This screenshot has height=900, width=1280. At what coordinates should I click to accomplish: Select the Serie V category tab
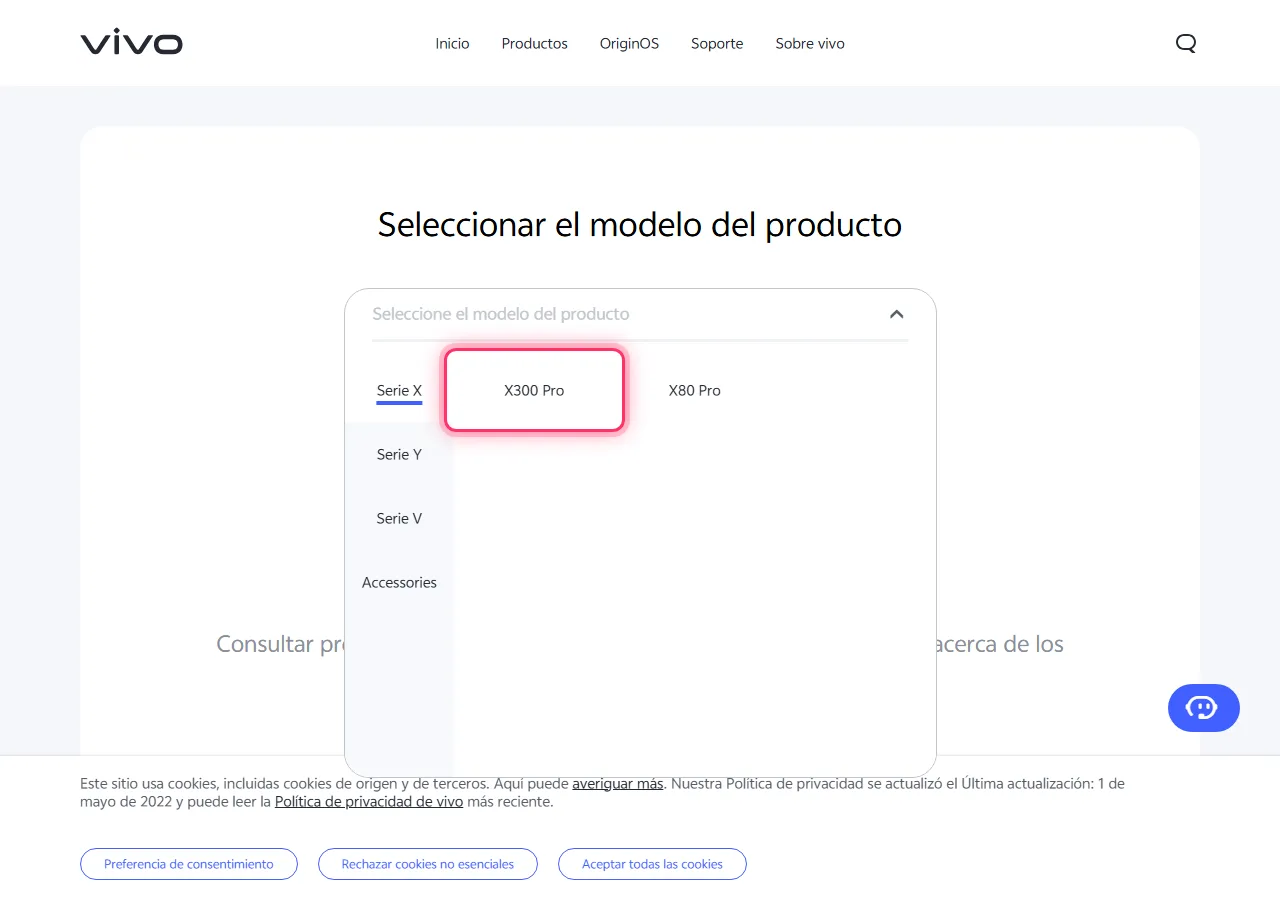[x=399, y=518]
